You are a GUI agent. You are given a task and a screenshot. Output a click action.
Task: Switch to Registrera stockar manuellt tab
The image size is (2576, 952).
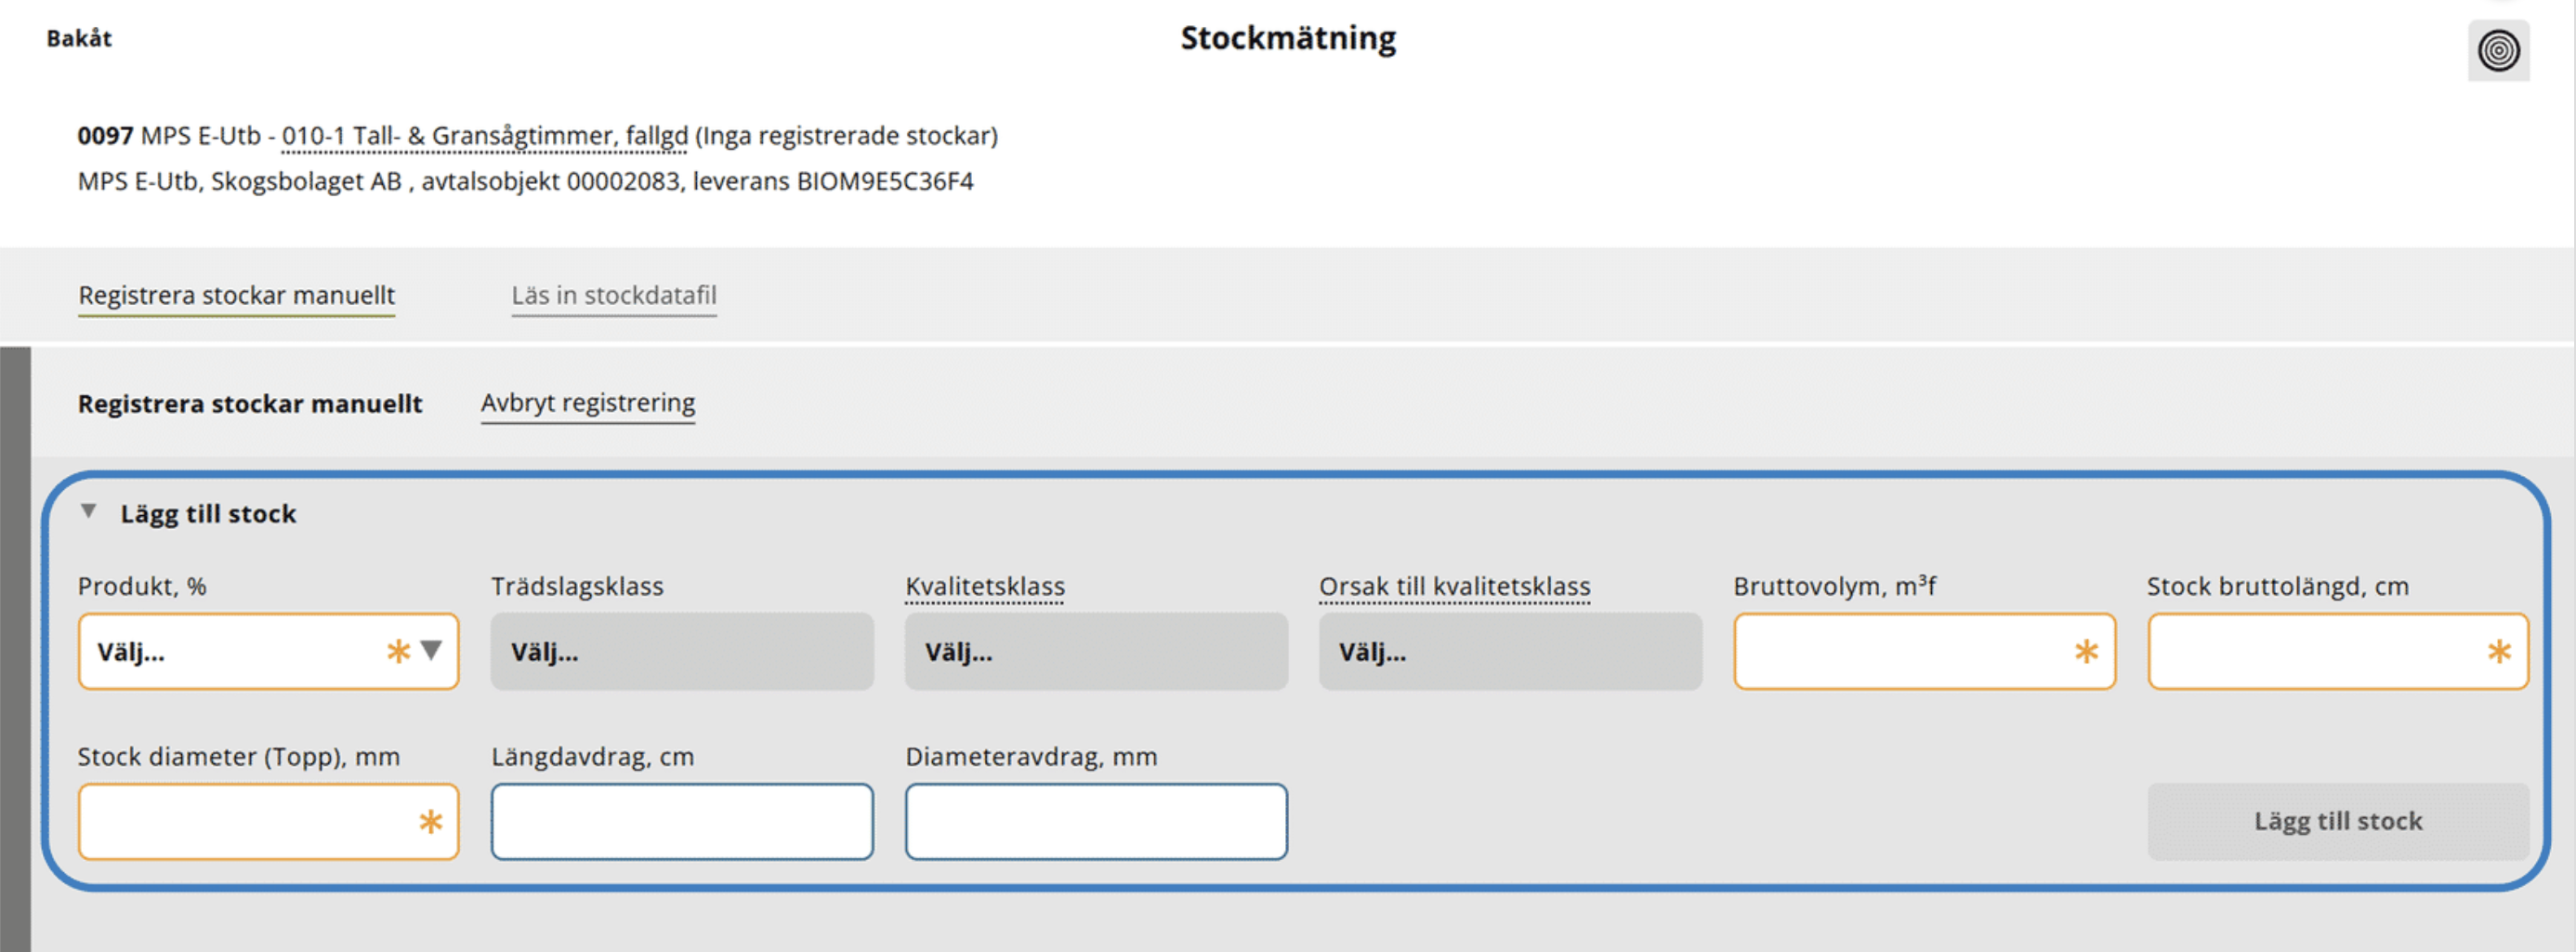(236, 295)
